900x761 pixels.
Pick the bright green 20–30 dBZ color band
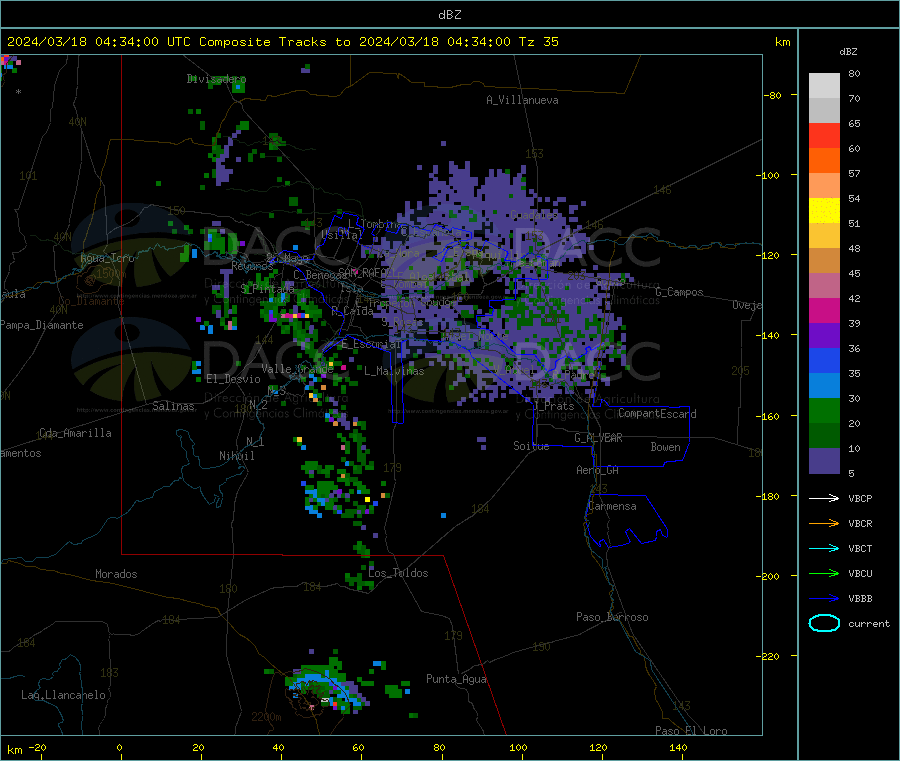coord(824,411)
